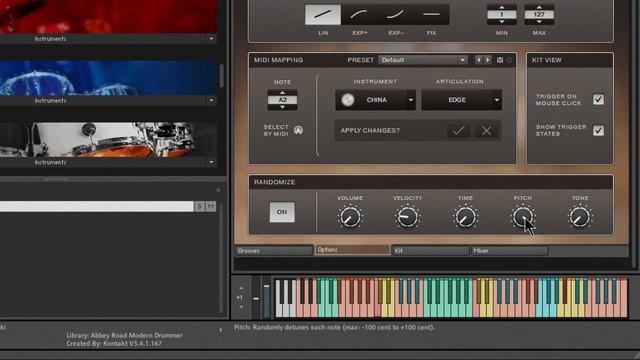This screenshot has width=640, height=360.
Task: Enable Select by MIDI icon
Action: tap(298, 130)
